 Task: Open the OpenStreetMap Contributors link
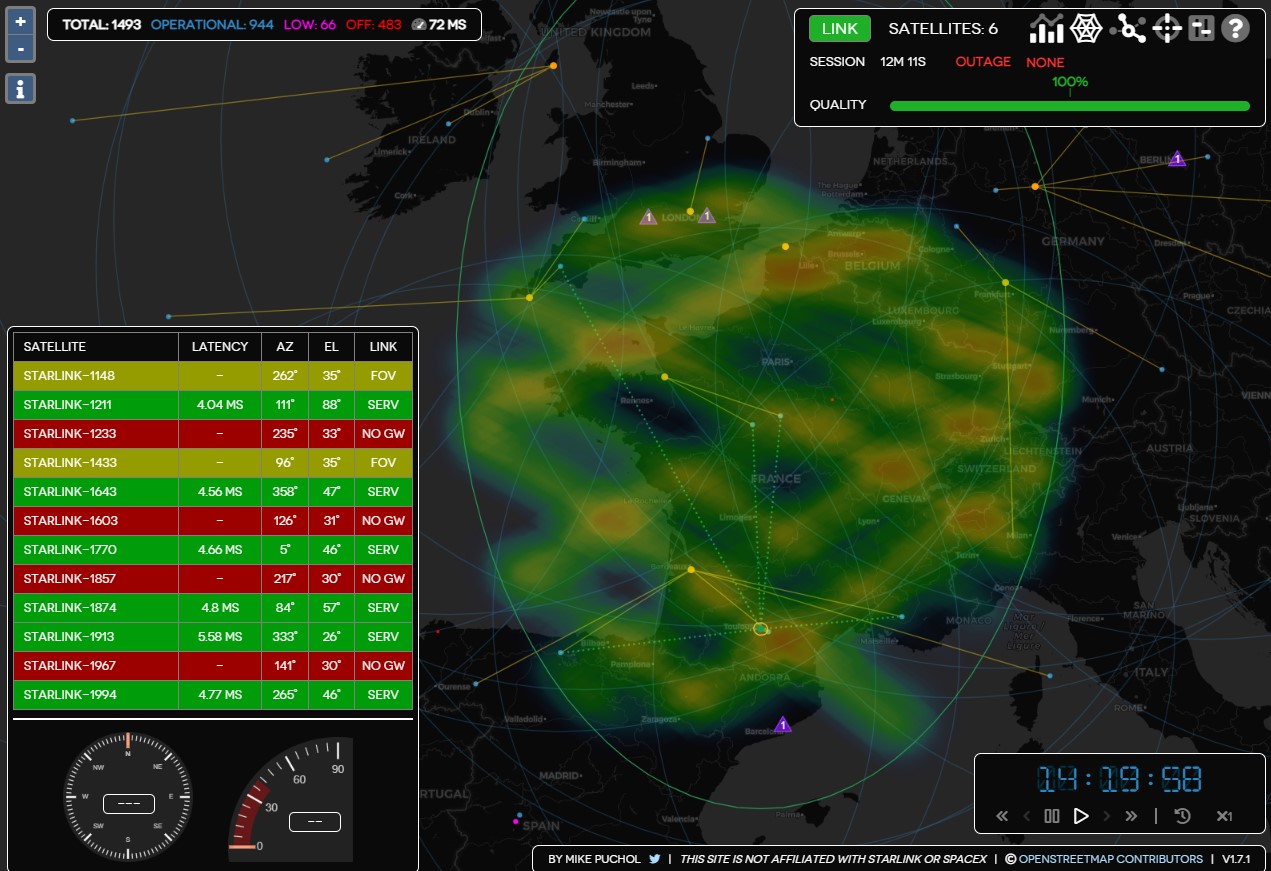pyautogui.click(x=1110, y=859)
